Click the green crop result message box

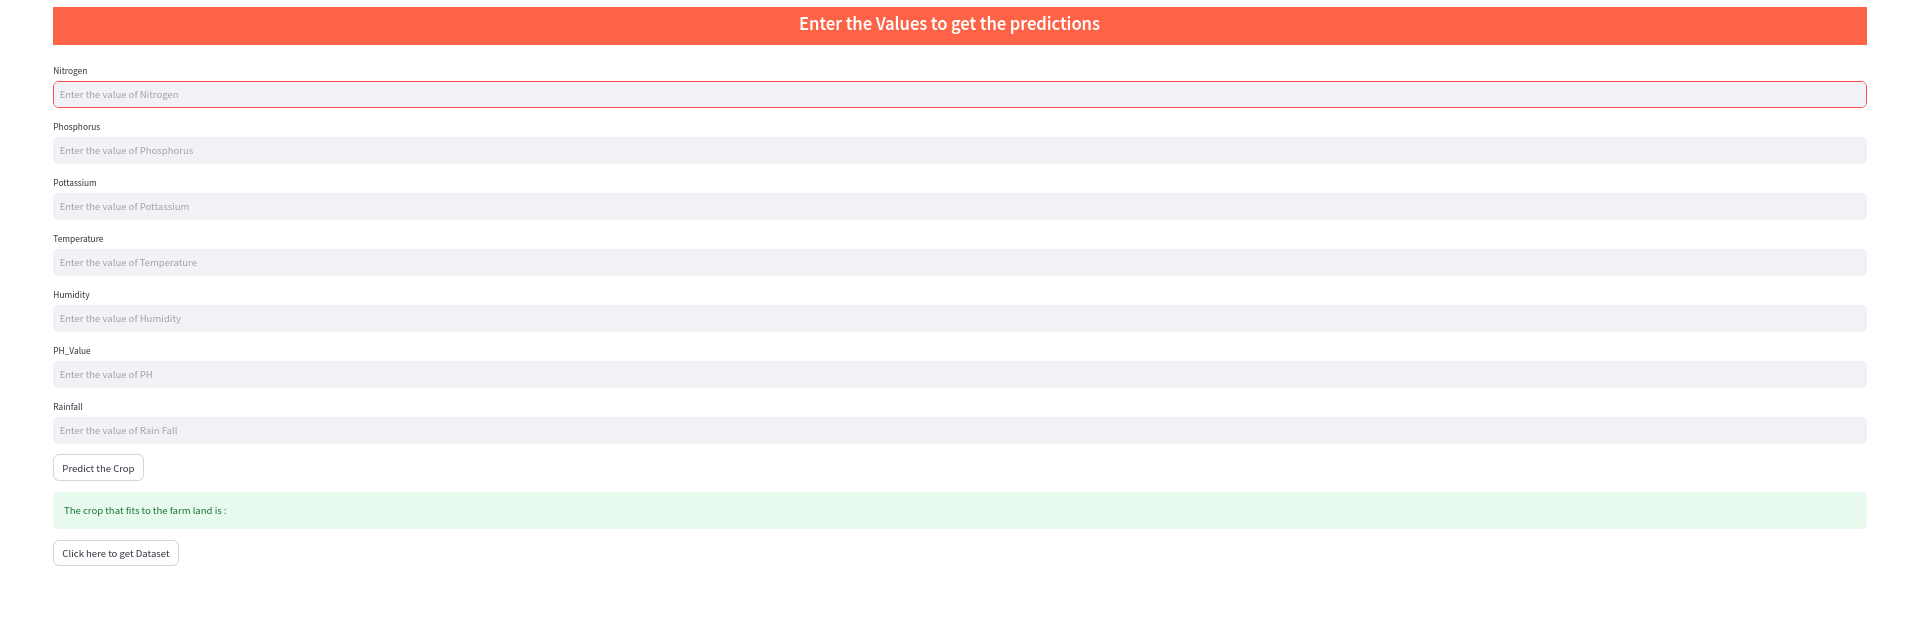pos(959,510)
